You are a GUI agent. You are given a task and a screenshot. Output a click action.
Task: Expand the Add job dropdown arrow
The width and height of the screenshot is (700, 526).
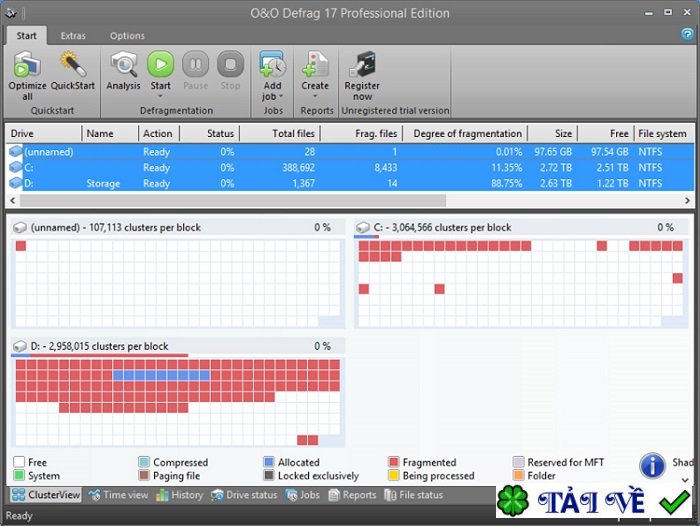pyautogui.click(x=281, y=96)
